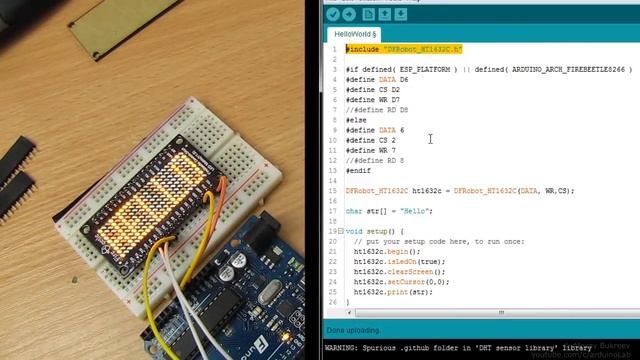Click the DHT sensor library warning text
640x360 pixels.
point(458,348)
